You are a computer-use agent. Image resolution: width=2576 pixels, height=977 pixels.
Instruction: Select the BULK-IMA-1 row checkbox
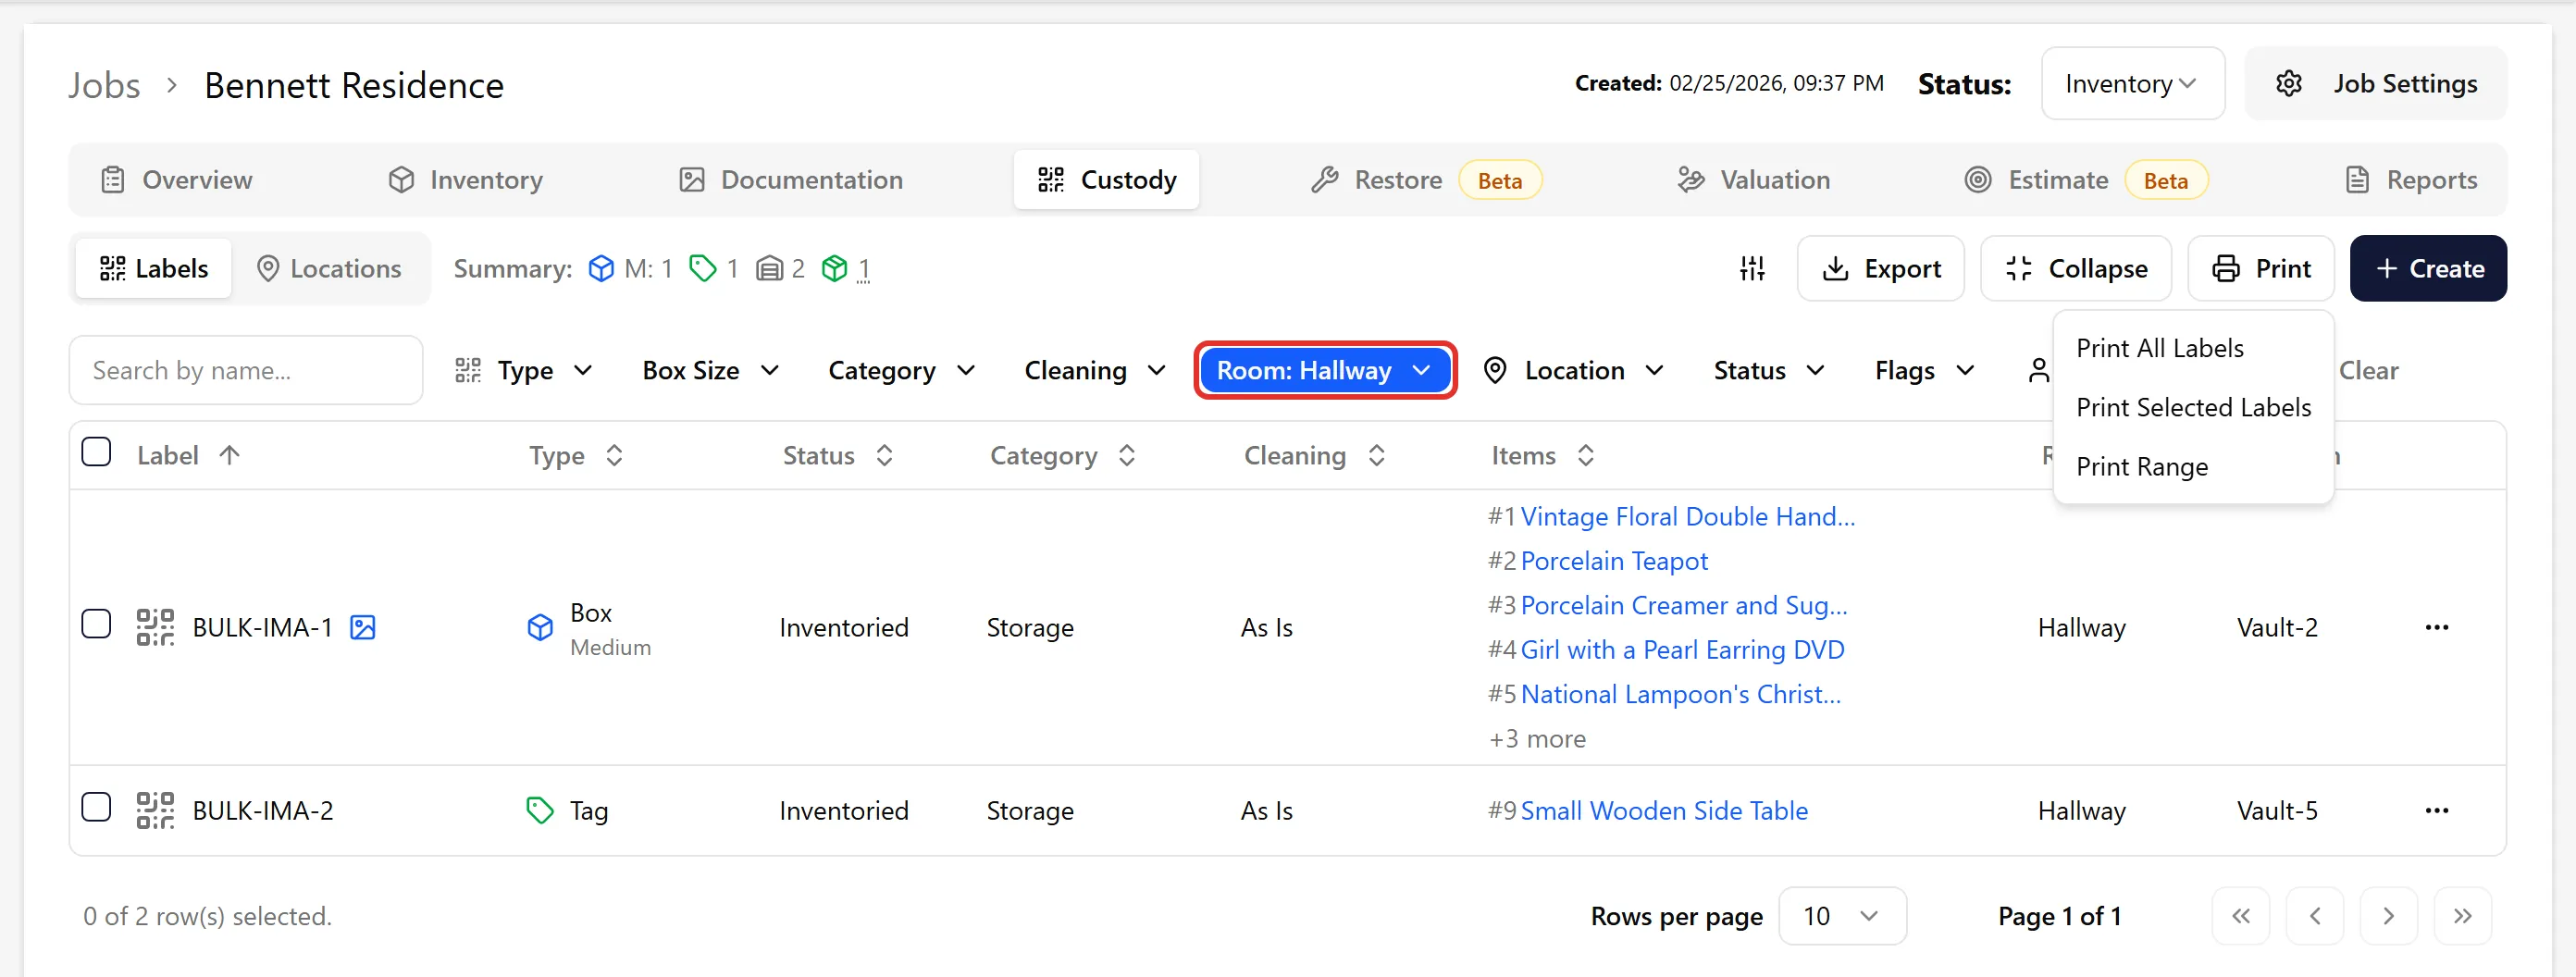pos(96,624)
